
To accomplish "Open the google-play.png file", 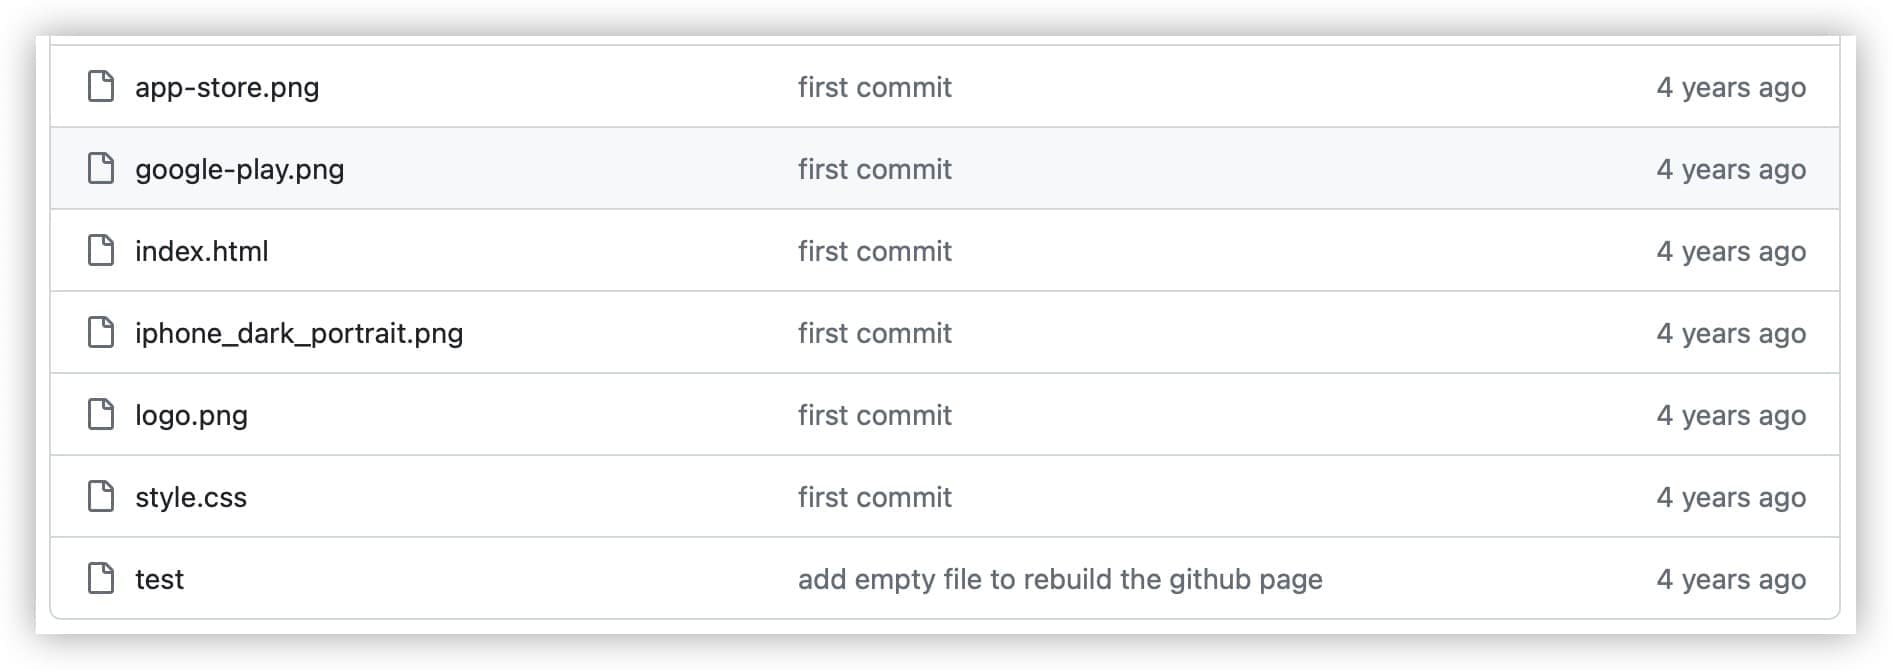I will [x=239, y=169].
